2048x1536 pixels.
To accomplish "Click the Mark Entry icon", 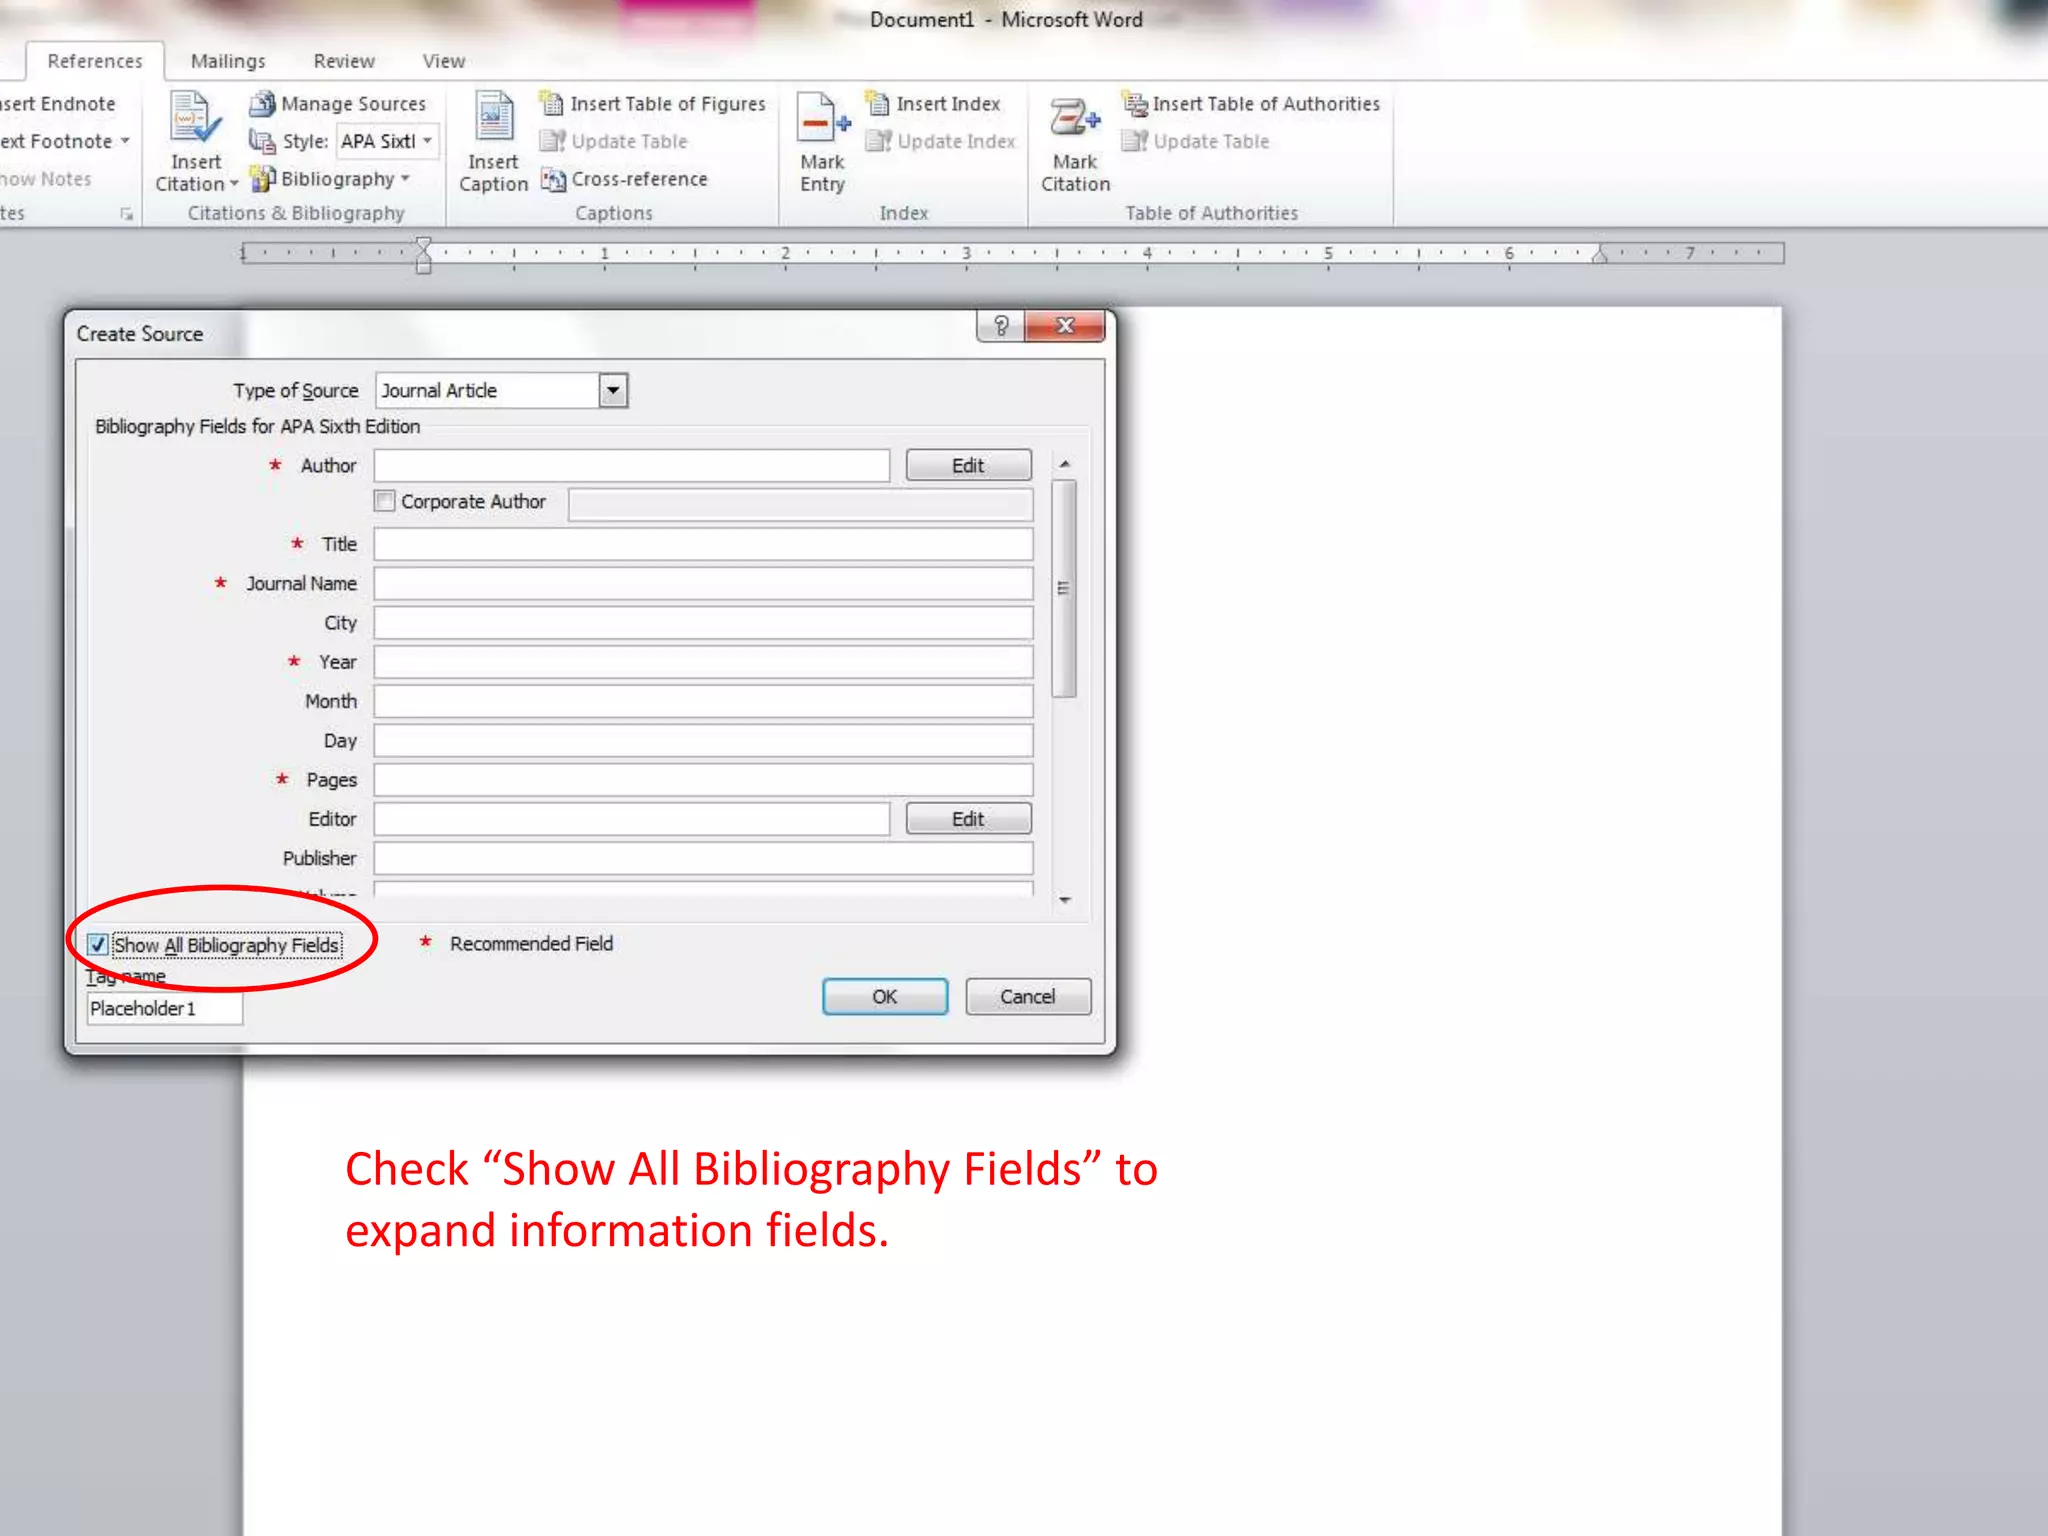I will pyautogui.click(x=823, y=118).
